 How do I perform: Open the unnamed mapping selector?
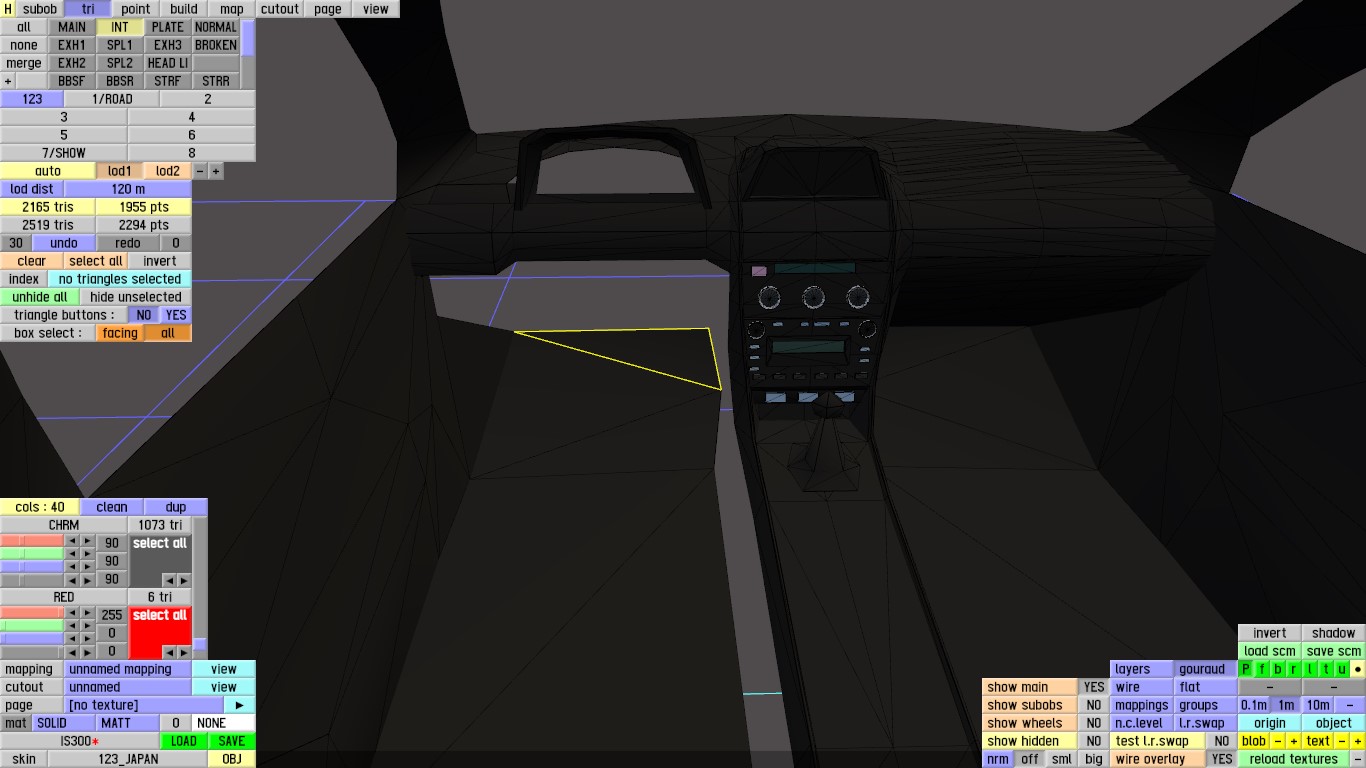(128, 669)
